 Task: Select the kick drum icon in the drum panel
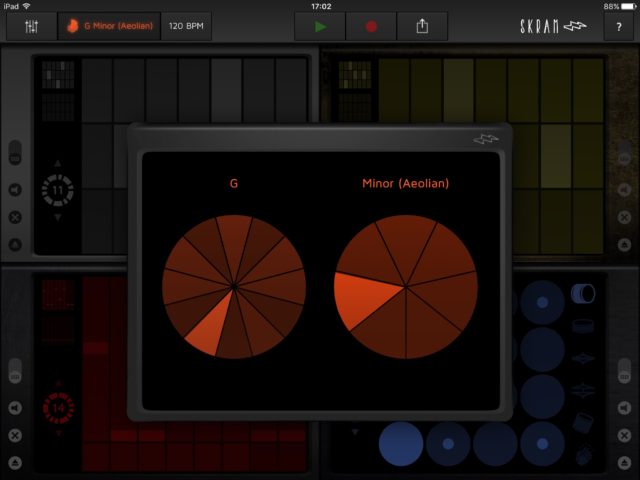pyautogui.click(x=583, y=293)
